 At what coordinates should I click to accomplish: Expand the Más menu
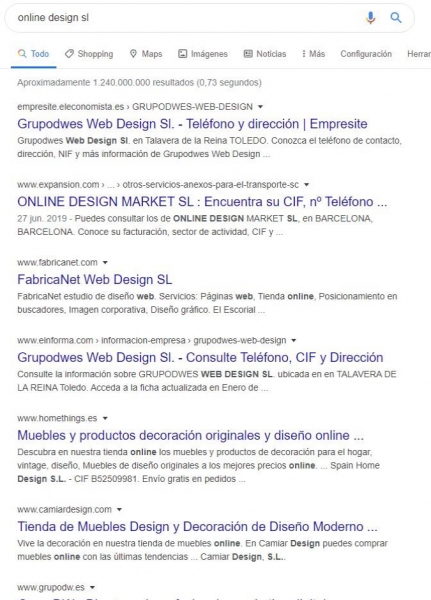coord(313,54)
